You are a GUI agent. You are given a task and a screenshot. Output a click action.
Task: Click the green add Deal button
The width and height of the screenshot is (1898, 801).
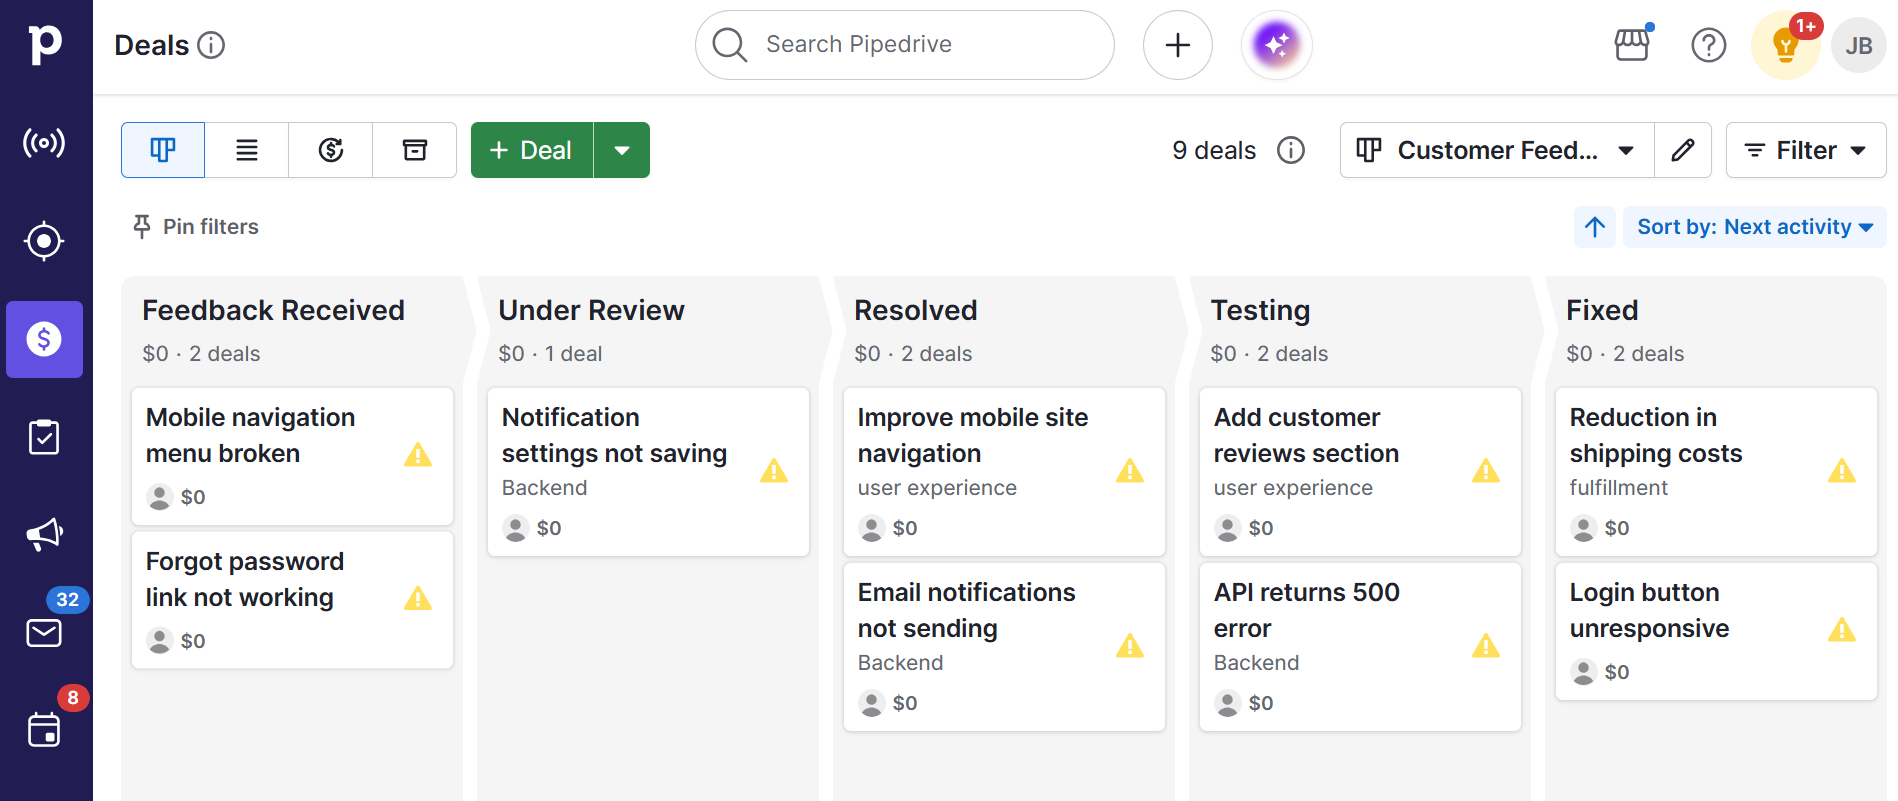click(532, 150)
